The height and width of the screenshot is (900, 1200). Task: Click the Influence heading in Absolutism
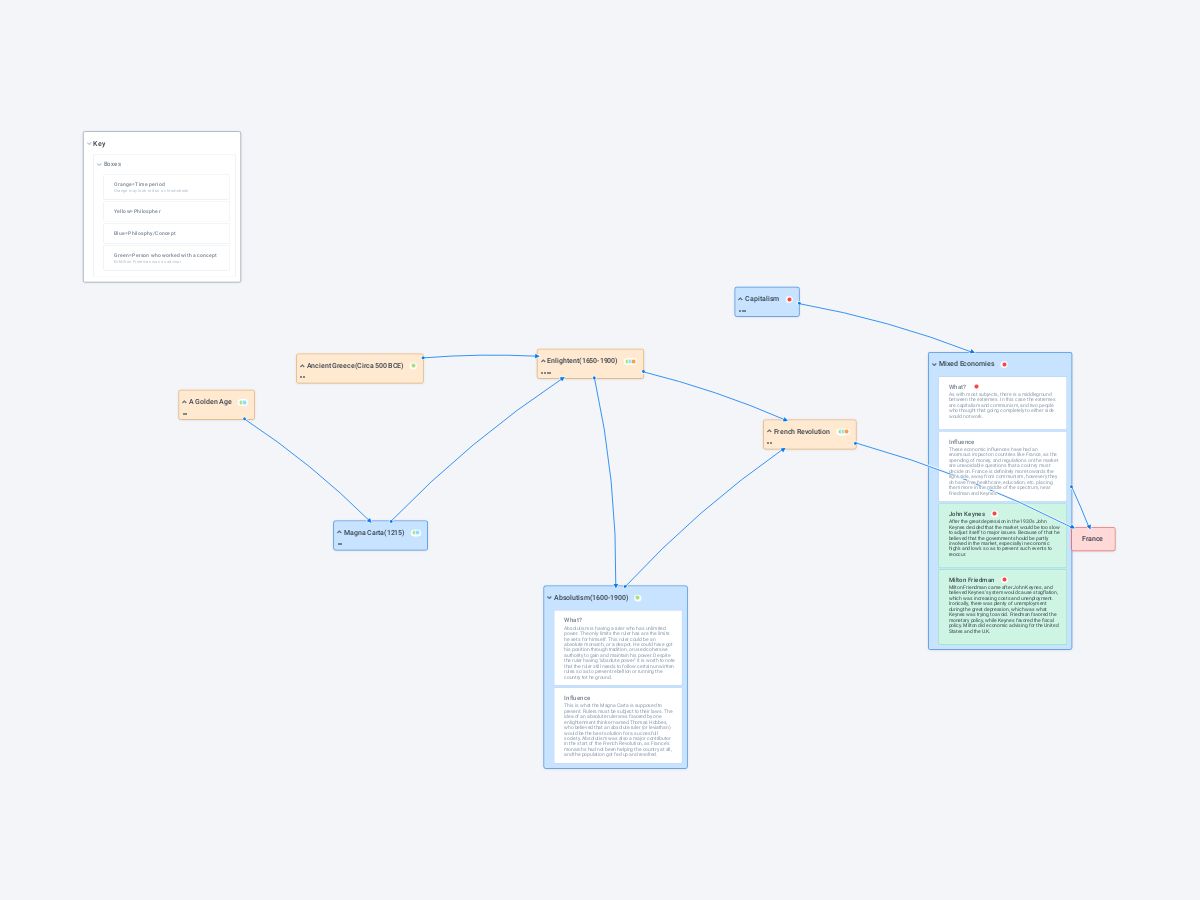coord(577,698)
